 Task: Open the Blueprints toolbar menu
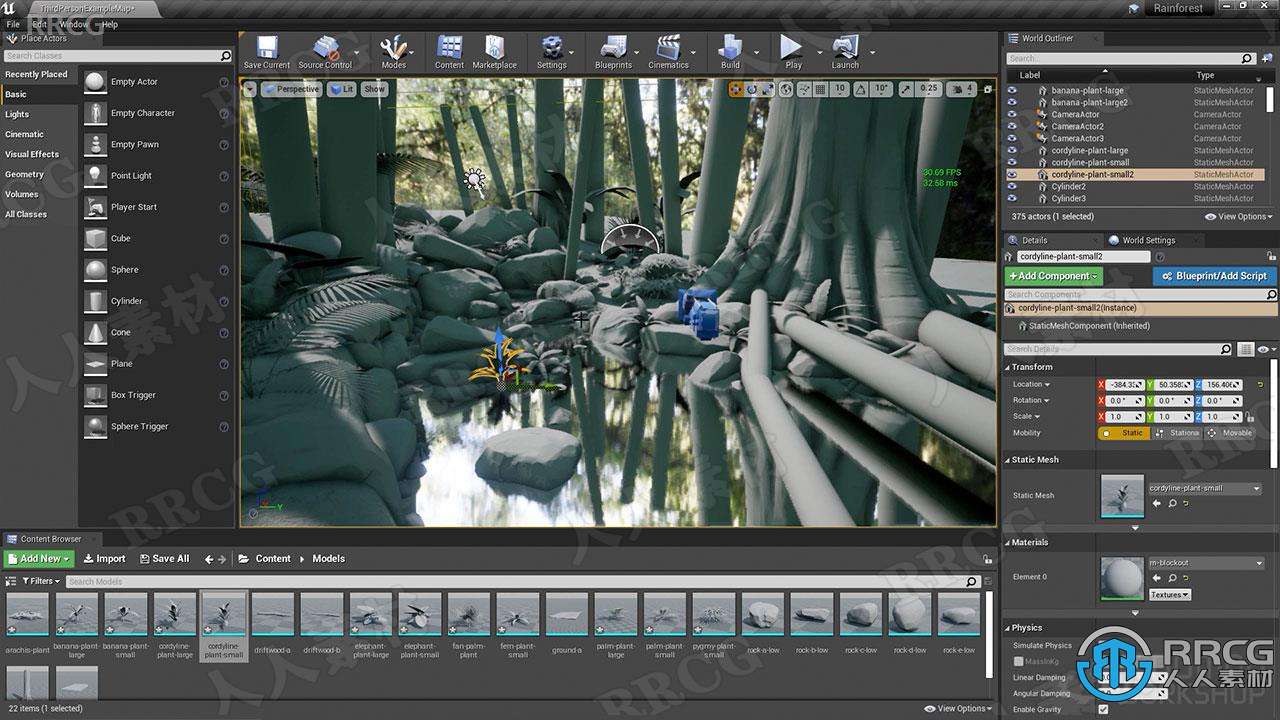pyautogui.click(x=613, y=52)
